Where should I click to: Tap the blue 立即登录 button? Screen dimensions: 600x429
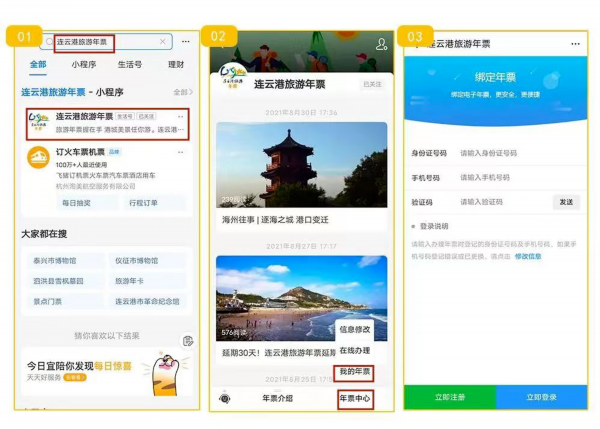[x=541, y=397]
